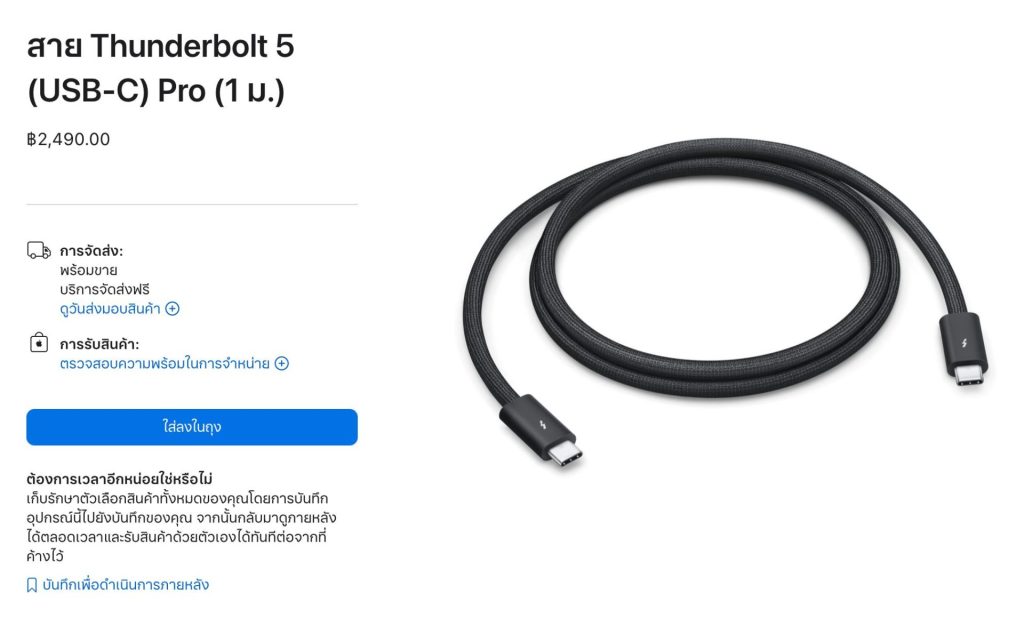The image size is (1024, 618).
Task: Click the การรับสินค้า: pickup heading
Action: click(99, 344)
